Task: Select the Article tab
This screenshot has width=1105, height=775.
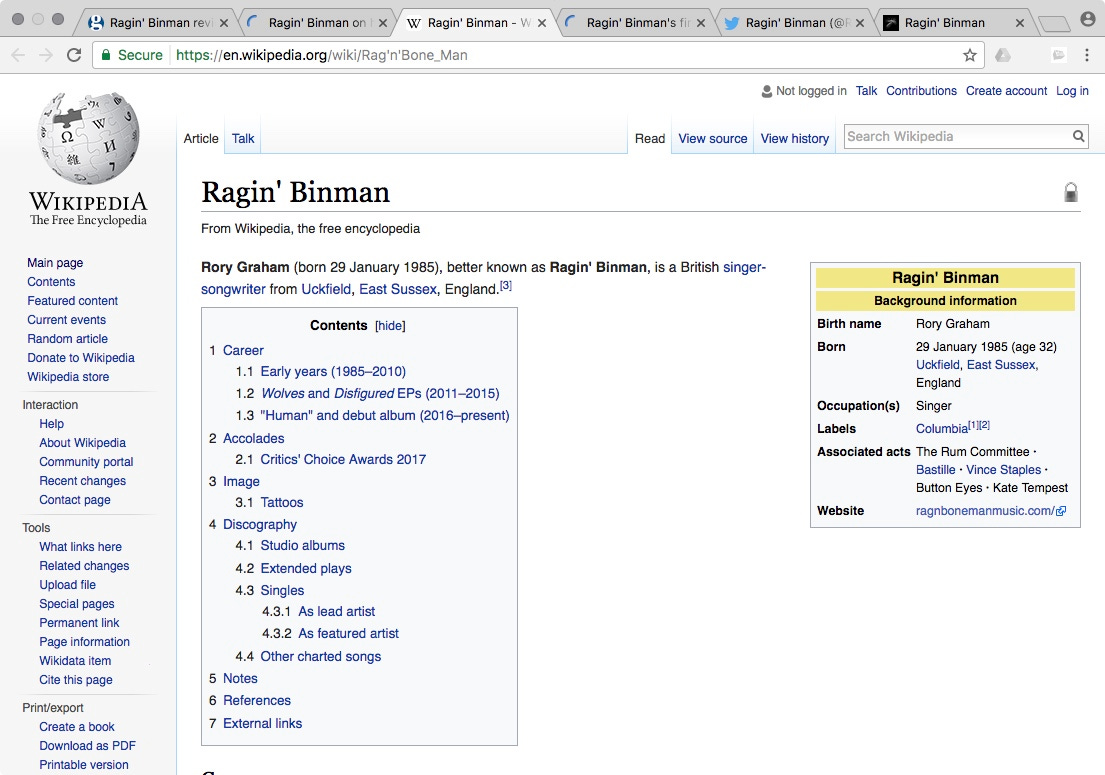Action: [201, 138]
